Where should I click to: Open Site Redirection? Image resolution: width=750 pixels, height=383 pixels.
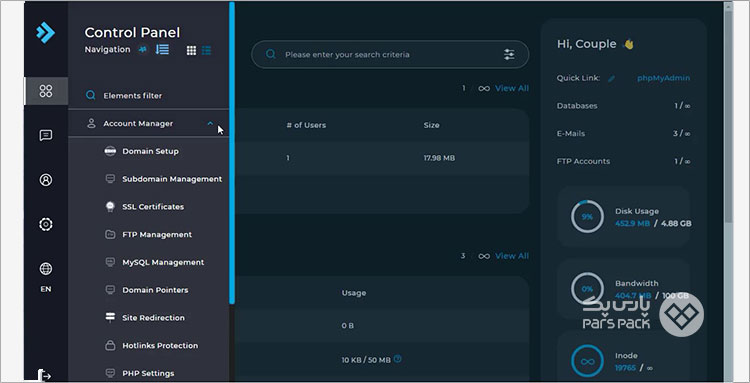(x=153, y=317)
